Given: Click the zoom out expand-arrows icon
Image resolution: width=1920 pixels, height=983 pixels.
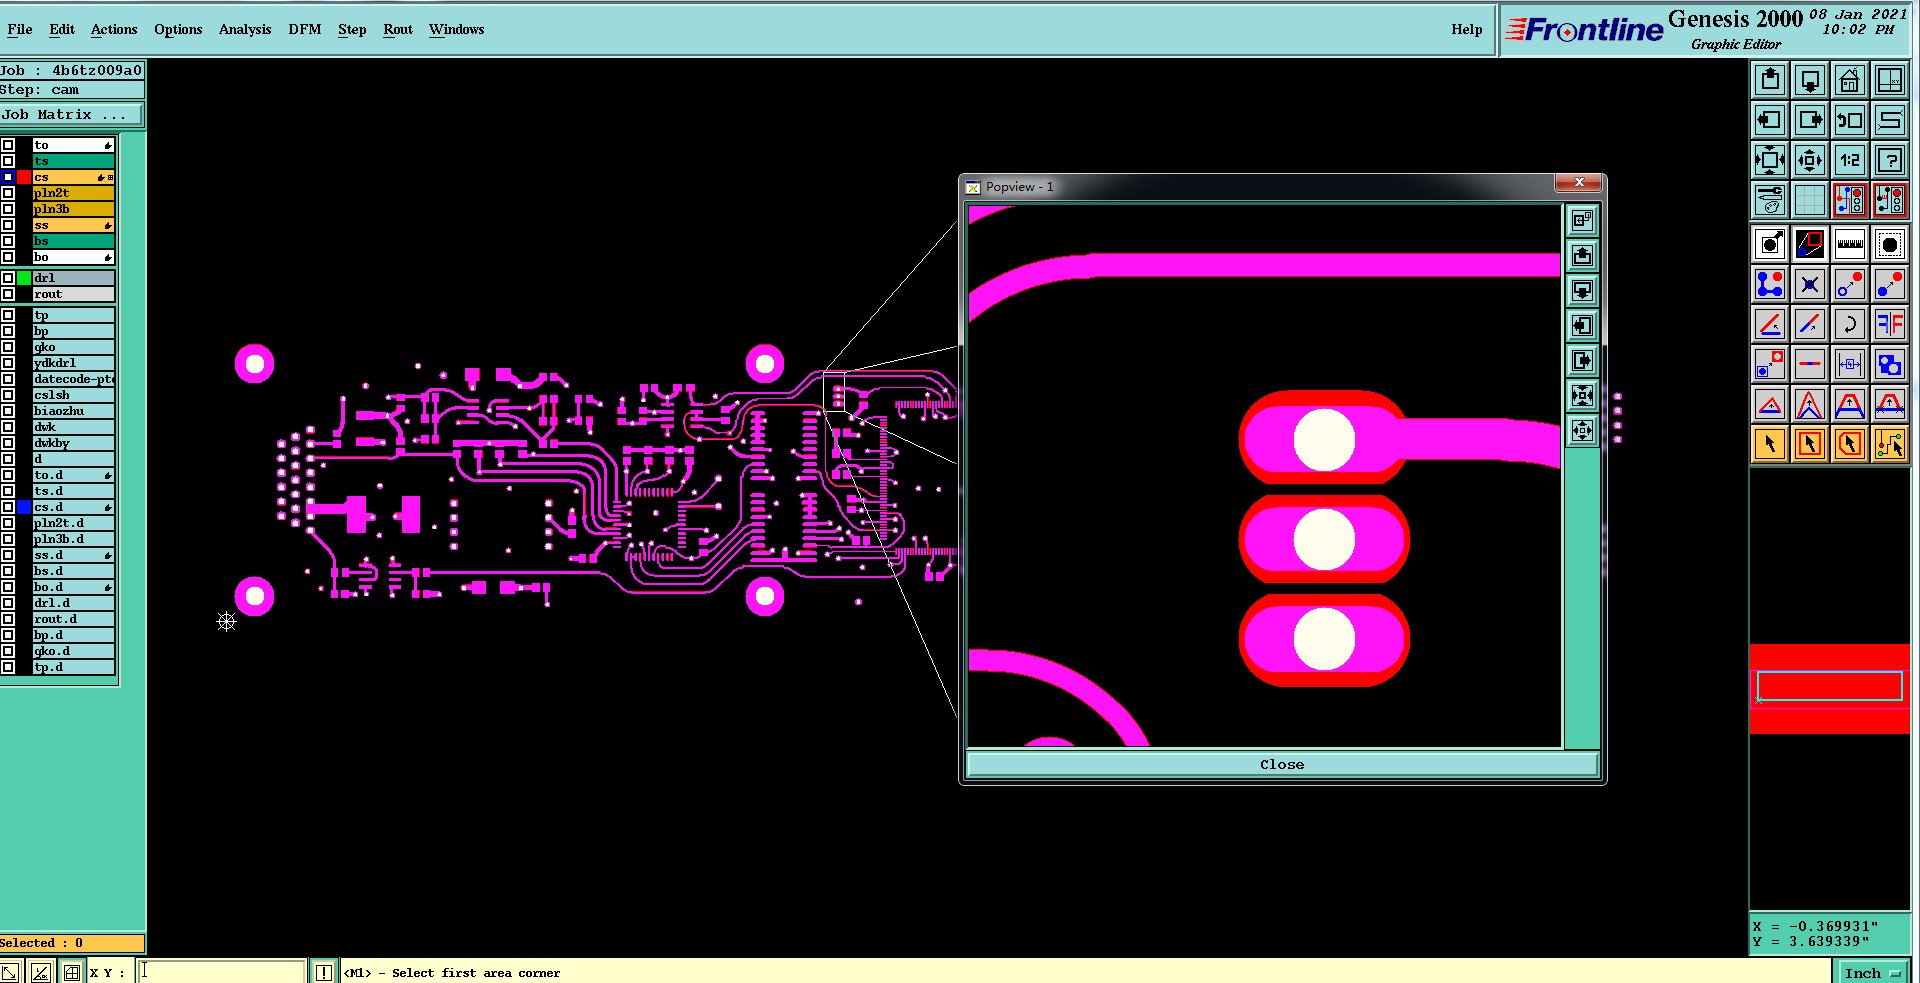Looking at the screenshot, I should click(x=1770, y=160).
